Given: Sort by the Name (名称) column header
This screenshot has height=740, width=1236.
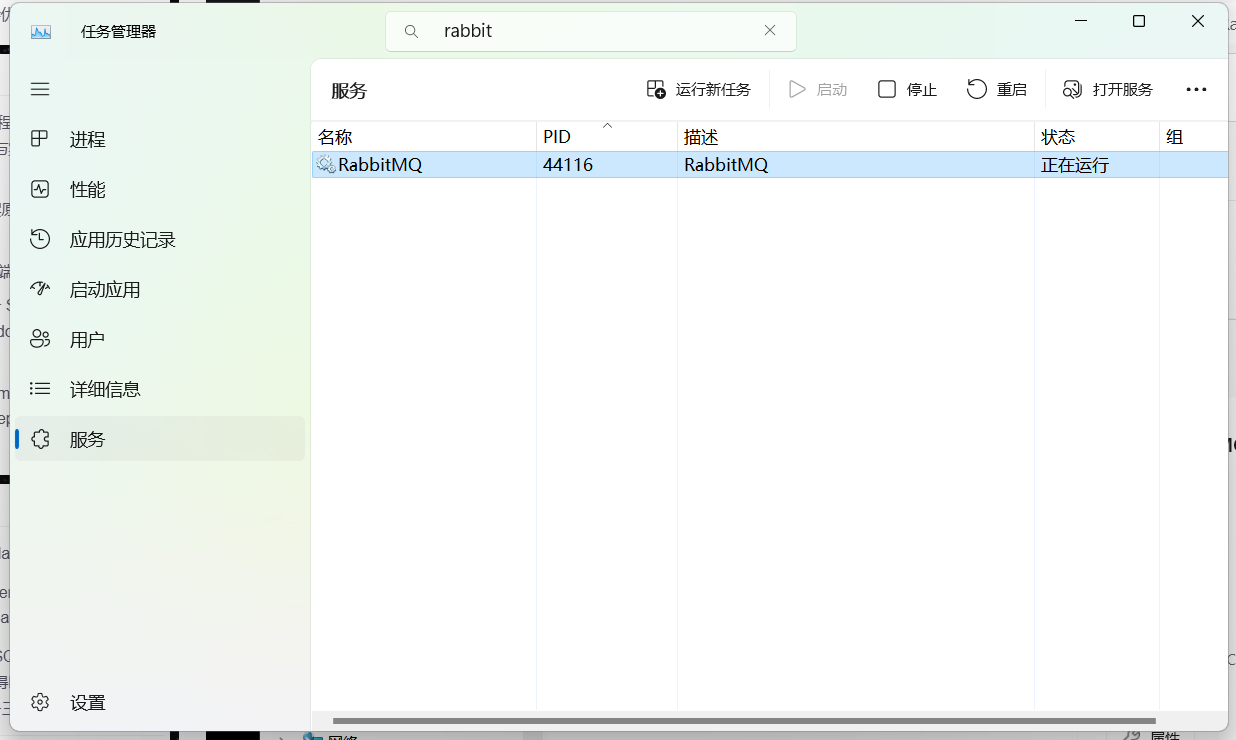Looking at the screenshot, I should click(x=424, y=137).
